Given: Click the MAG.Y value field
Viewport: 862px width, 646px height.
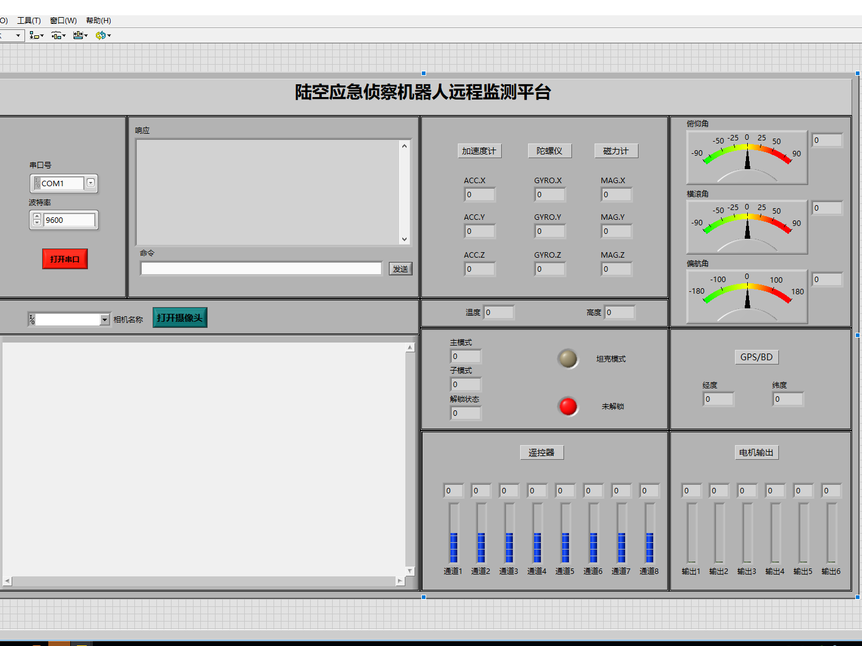Looking at the screenshot, I should (x=616, y=231).
